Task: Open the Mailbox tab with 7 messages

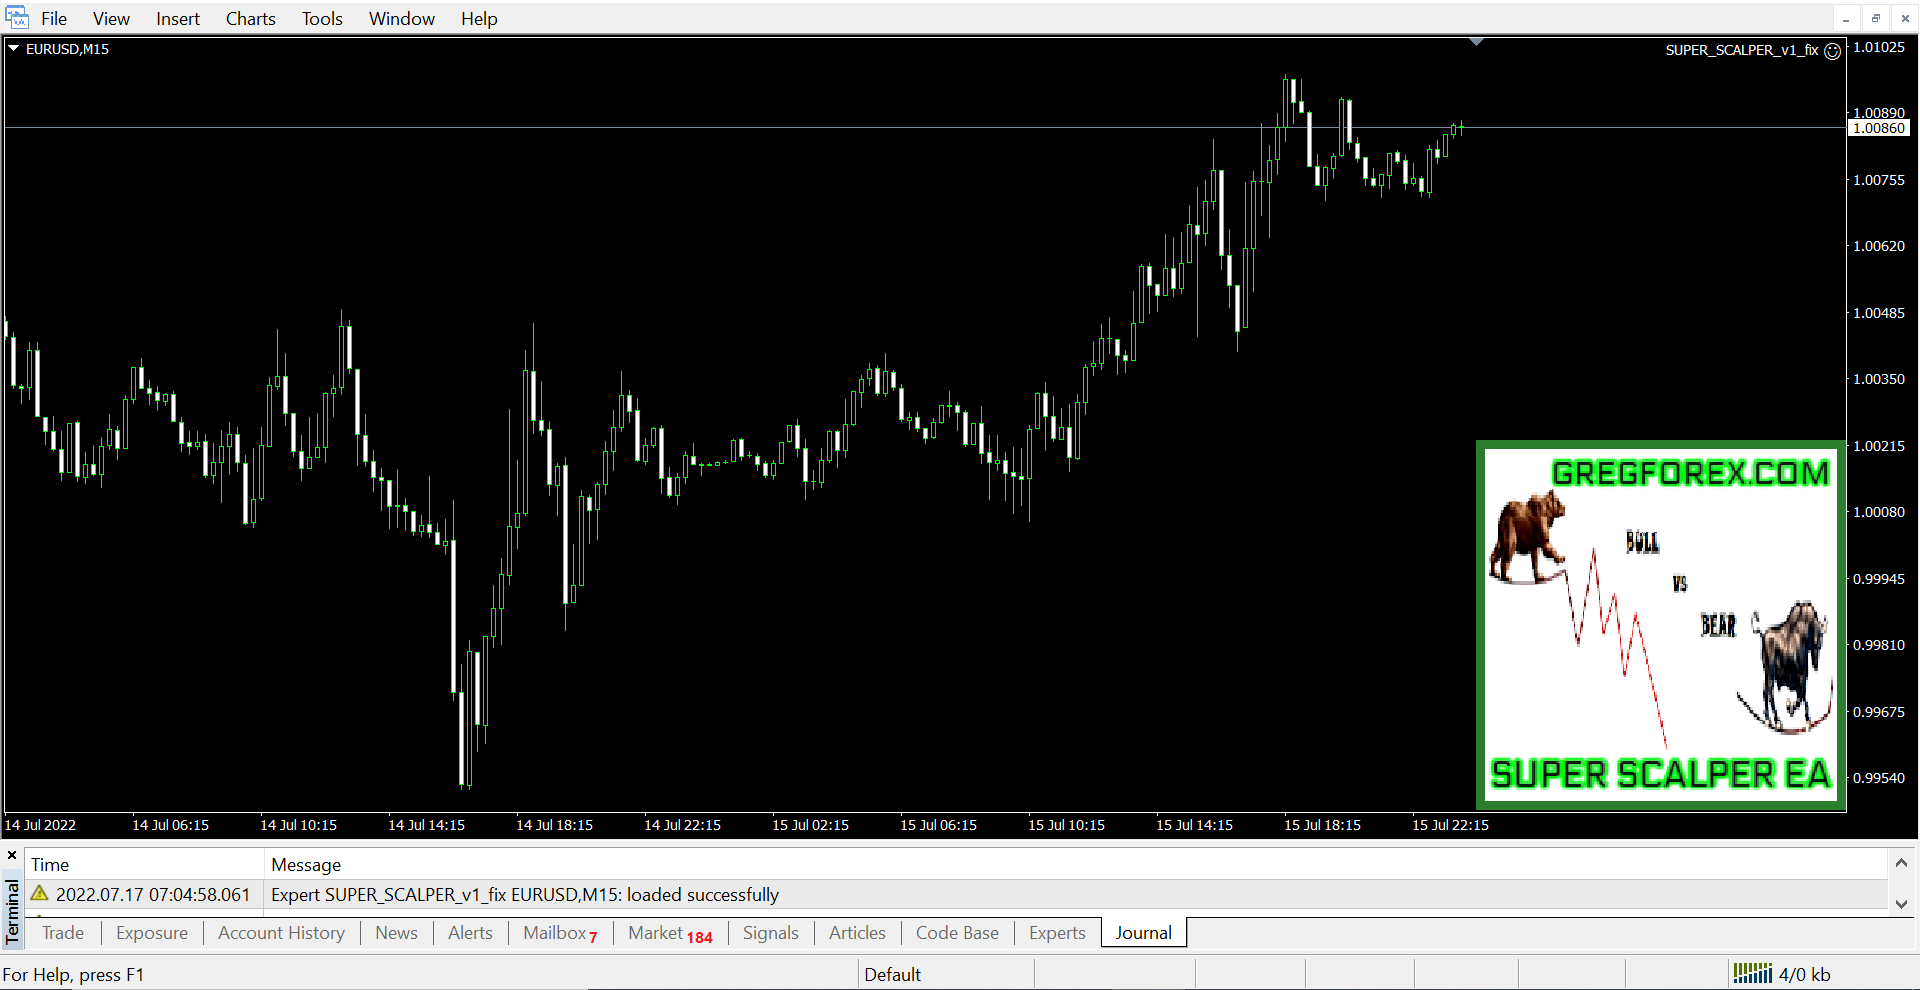Action: 559,933
